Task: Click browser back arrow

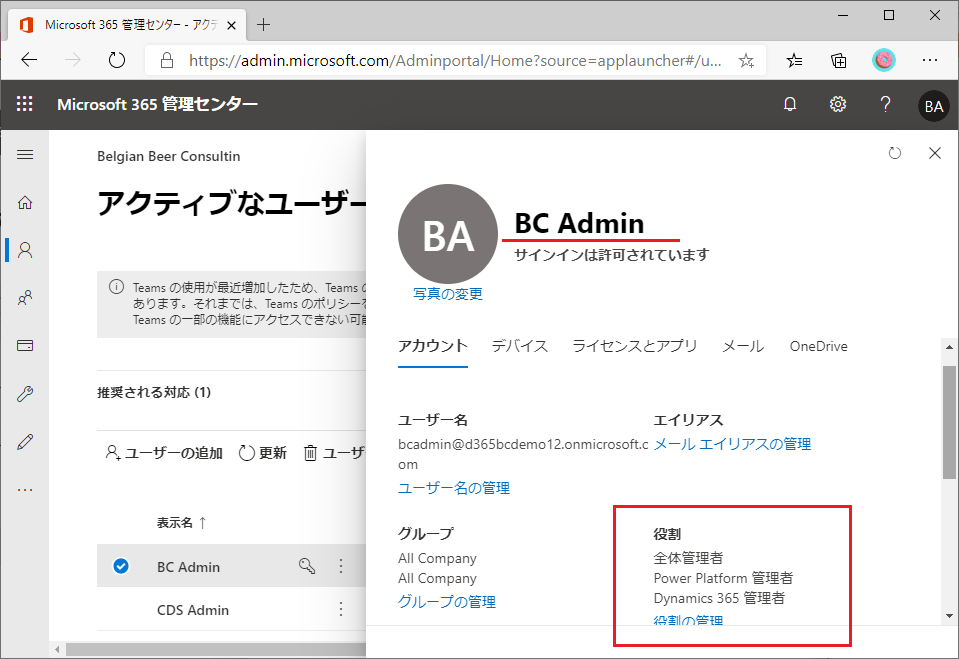Action: click(x=29, y=60)
